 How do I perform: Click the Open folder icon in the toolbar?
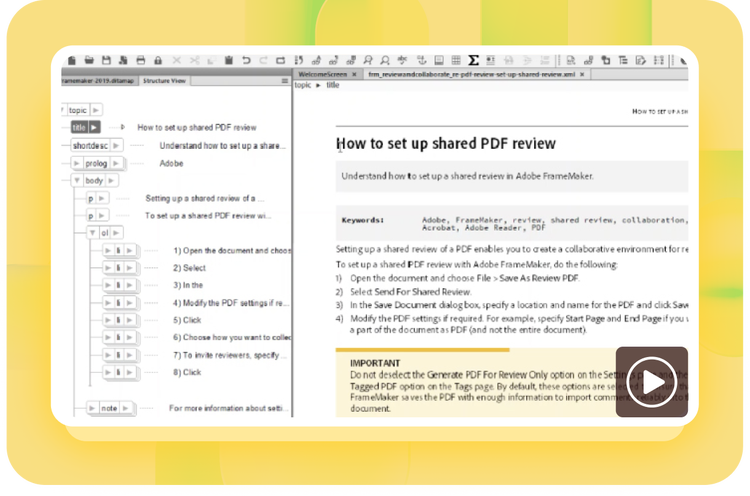coord(89,60)
